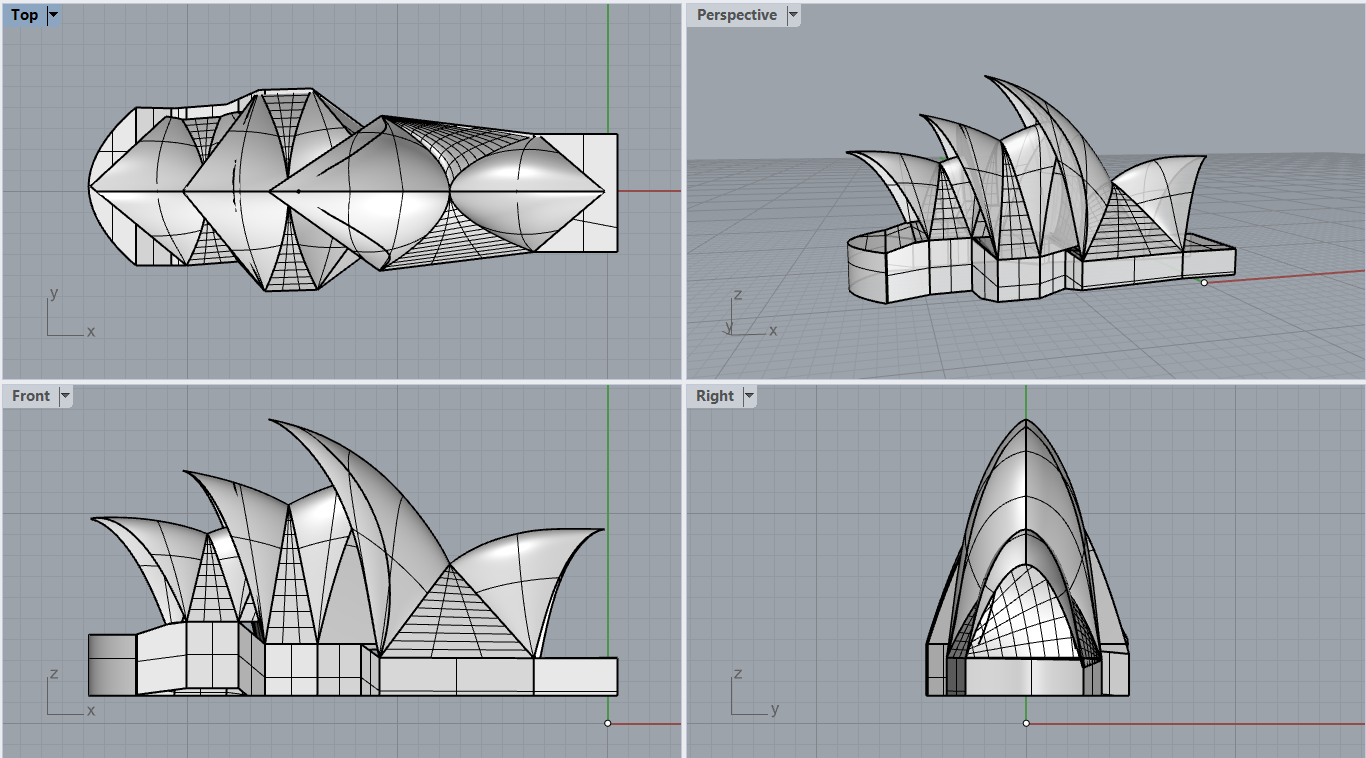Select the model in the Top viewport
1366x758 pixels.
coord(353,189)
